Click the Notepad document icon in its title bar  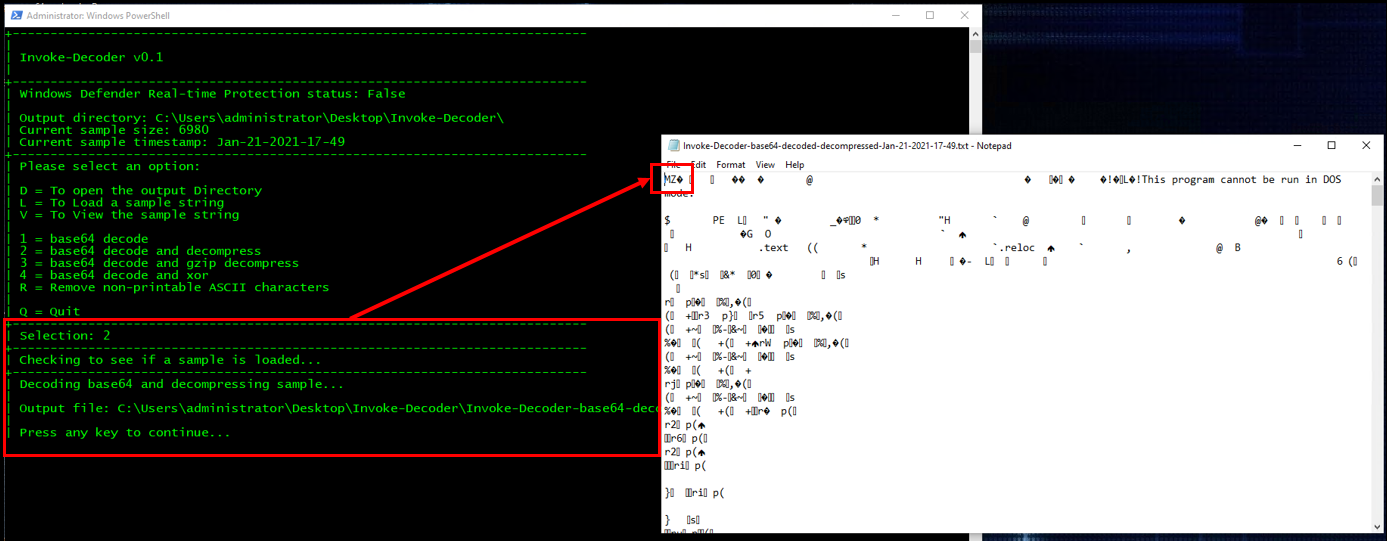click(674, 146)
